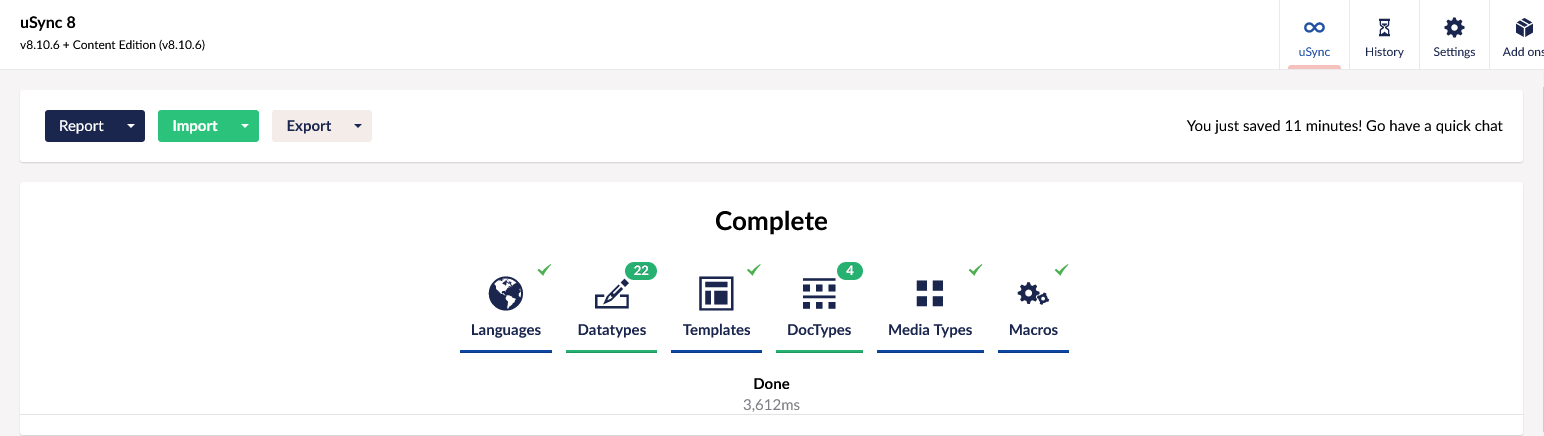Click the 4 badge on DocTypes

click(x=850, y=271)
